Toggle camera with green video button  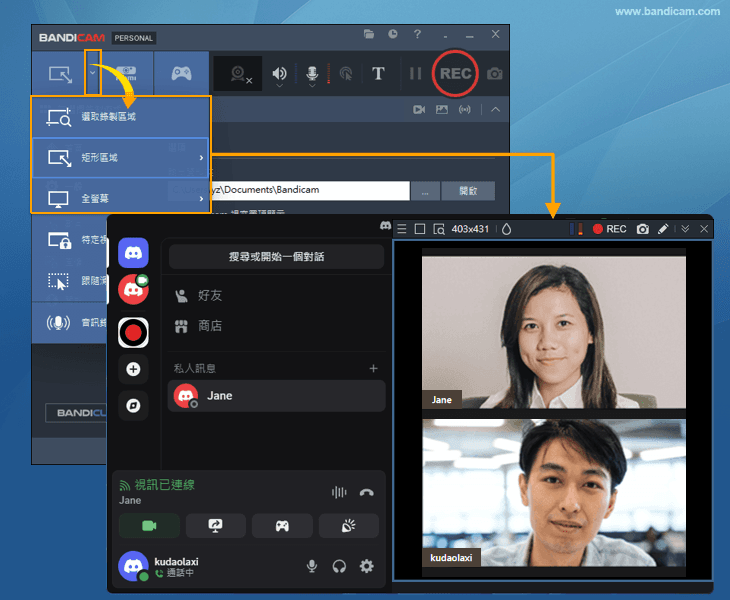tap(149, 526)
